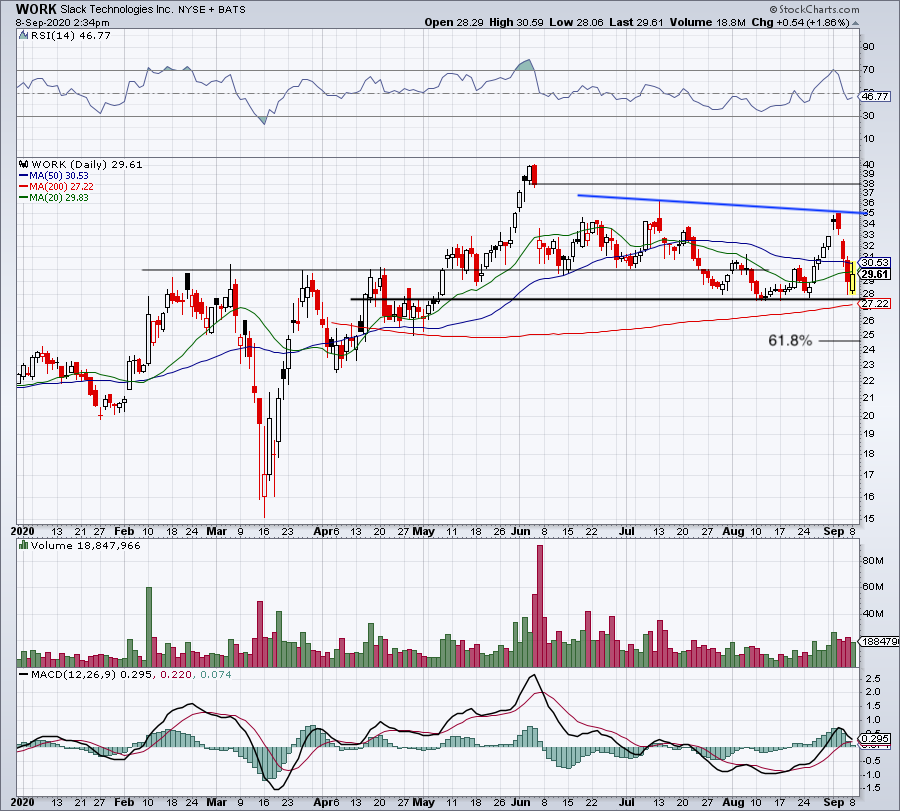Click the blue MA(50) legend line marker
The width and height of the screenshot is (900, 811).
tap(23, 176)
